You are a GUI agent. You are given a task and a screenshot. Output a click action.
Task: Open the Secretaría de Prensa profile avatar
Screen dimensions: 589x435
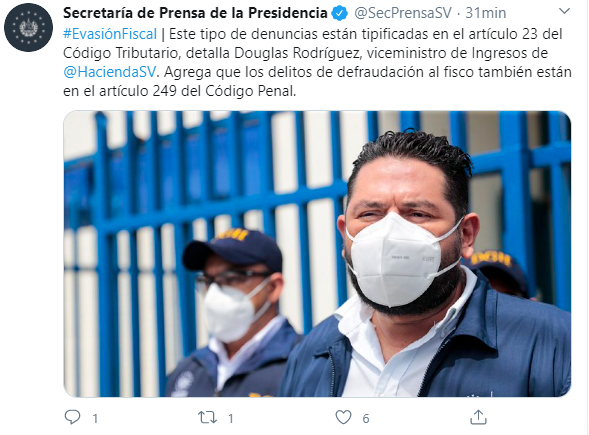click(28, 27)
